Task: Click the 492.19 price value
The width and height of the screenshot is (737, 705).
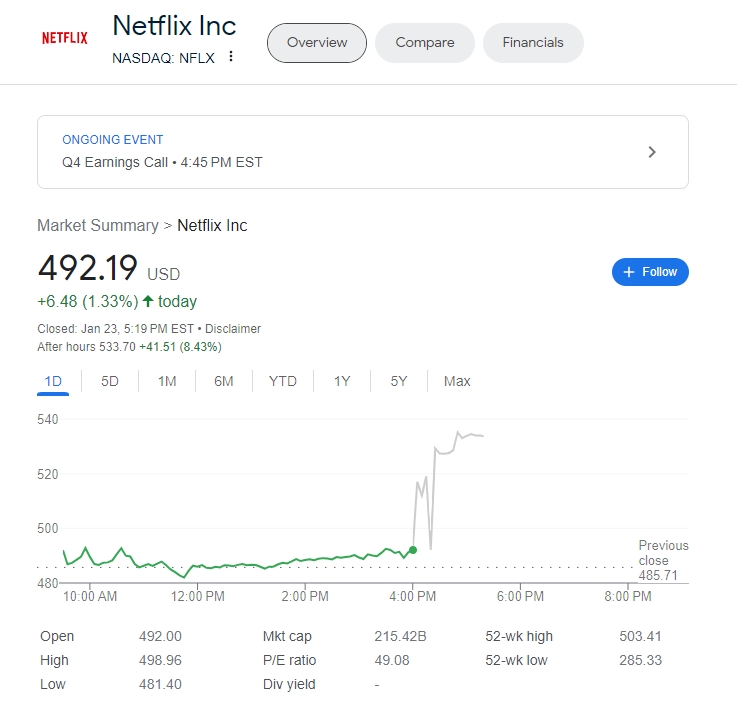Action: [88, 268]
